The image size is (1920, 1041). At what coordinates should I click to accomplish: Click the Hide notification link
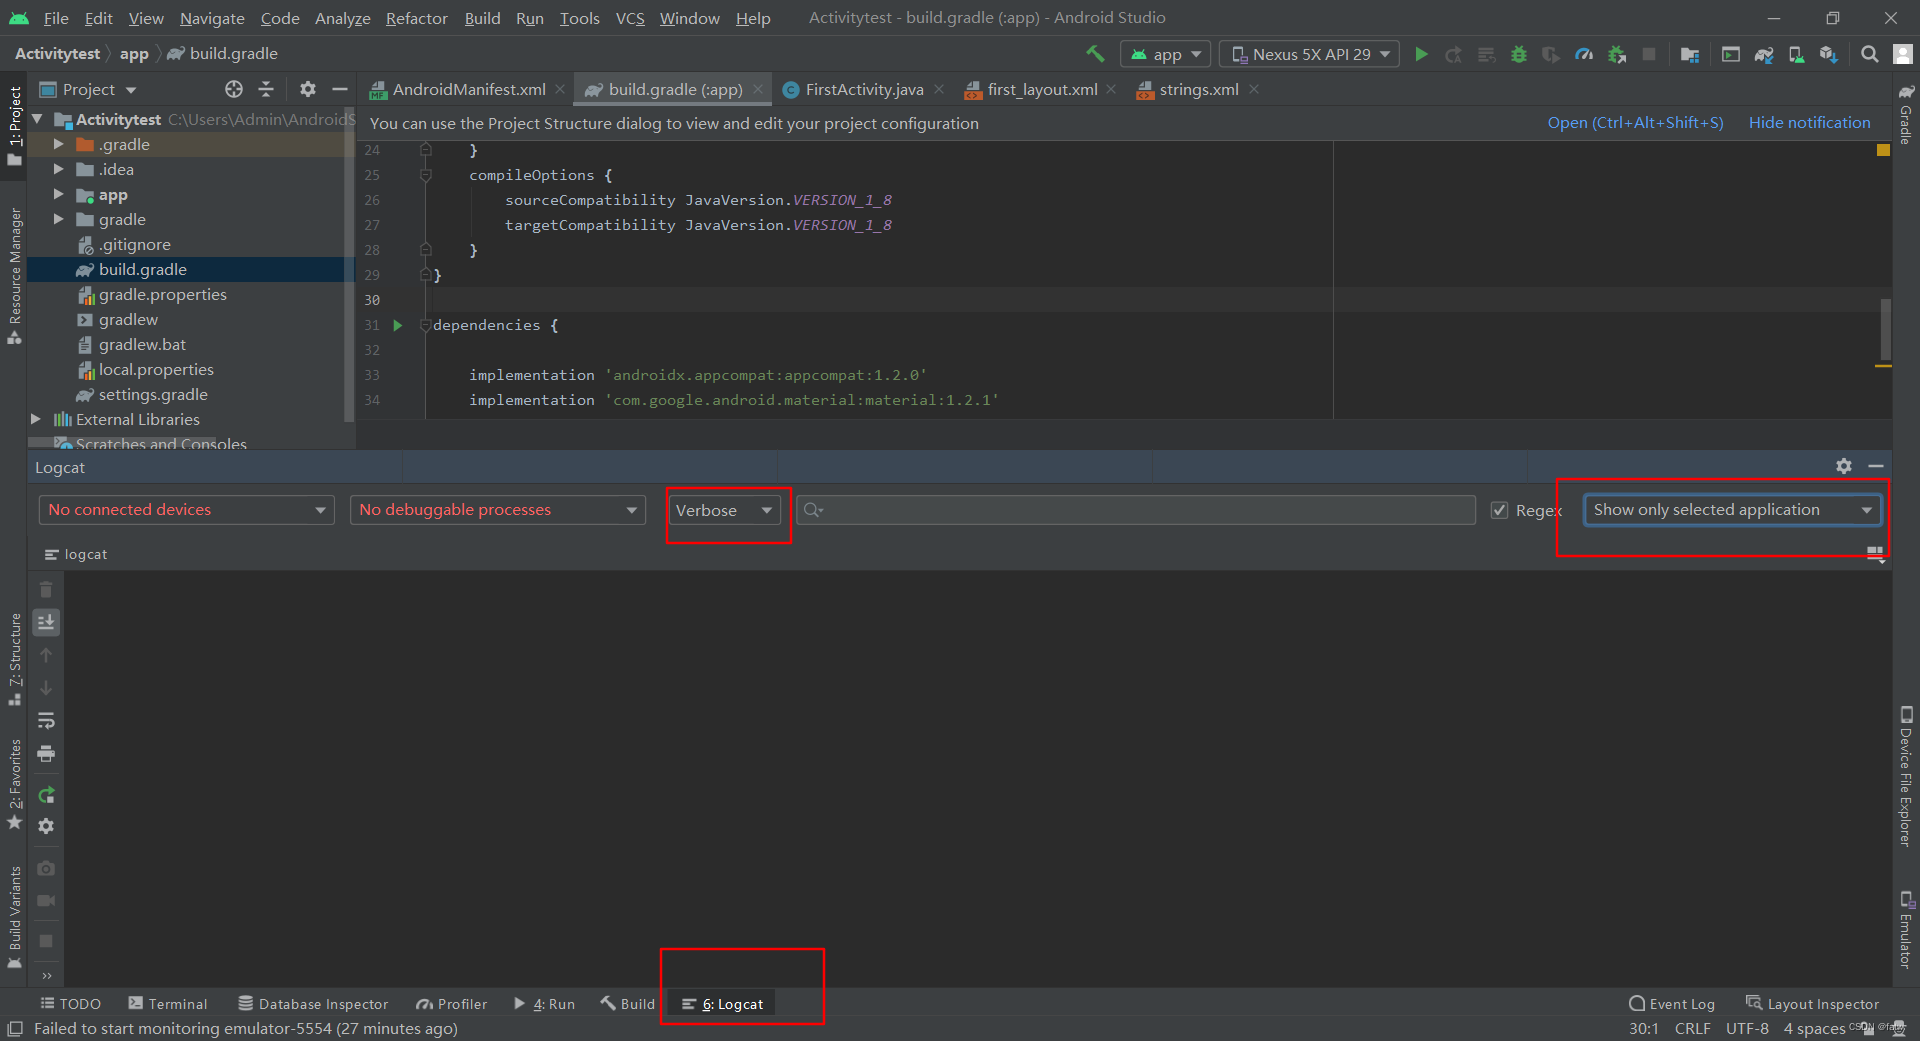(x=1809, y=122)
